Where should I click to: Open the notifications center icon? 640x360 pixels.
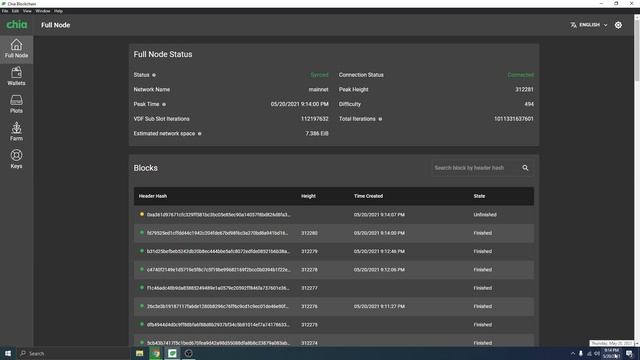click(629, 353)
